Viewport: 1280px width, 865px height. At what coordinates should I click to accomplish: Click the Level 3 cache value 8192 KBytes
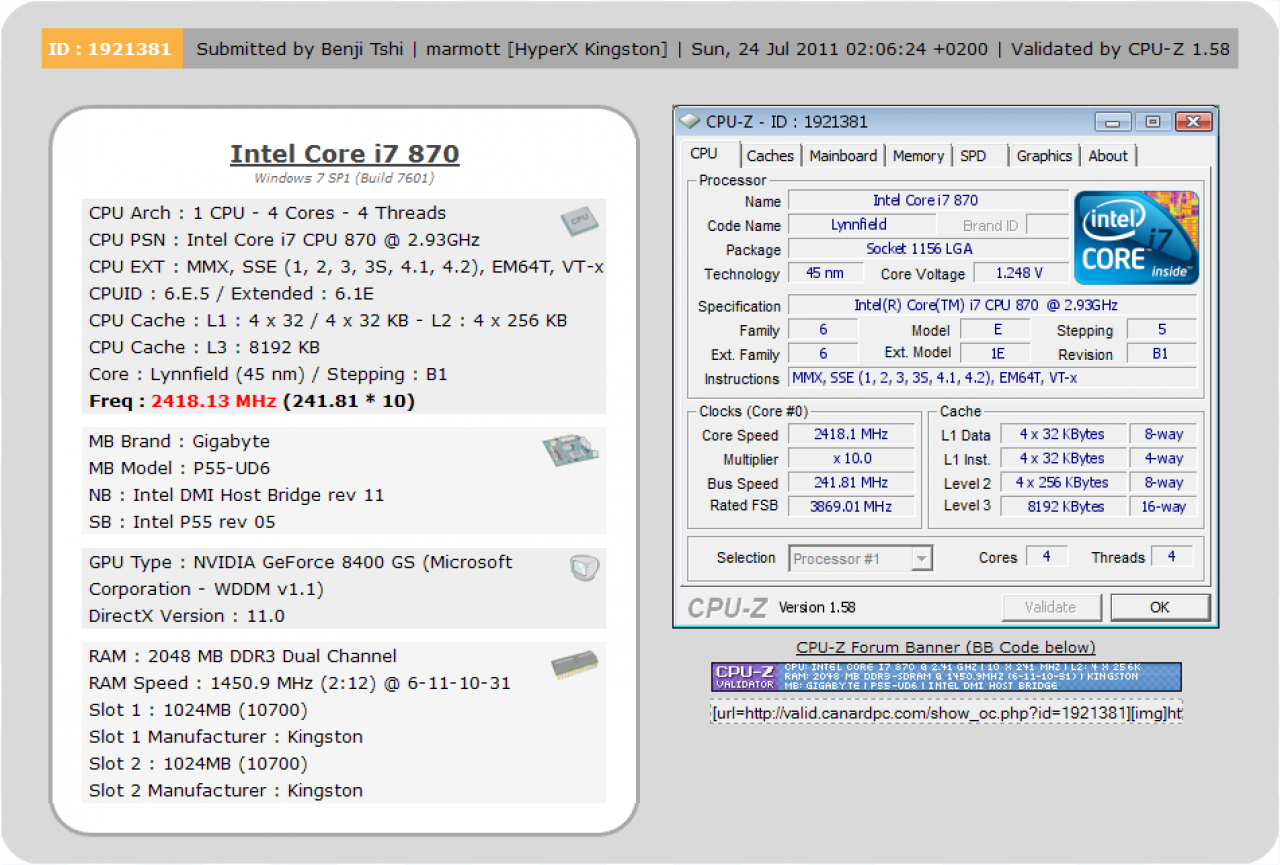[1062, 506]
